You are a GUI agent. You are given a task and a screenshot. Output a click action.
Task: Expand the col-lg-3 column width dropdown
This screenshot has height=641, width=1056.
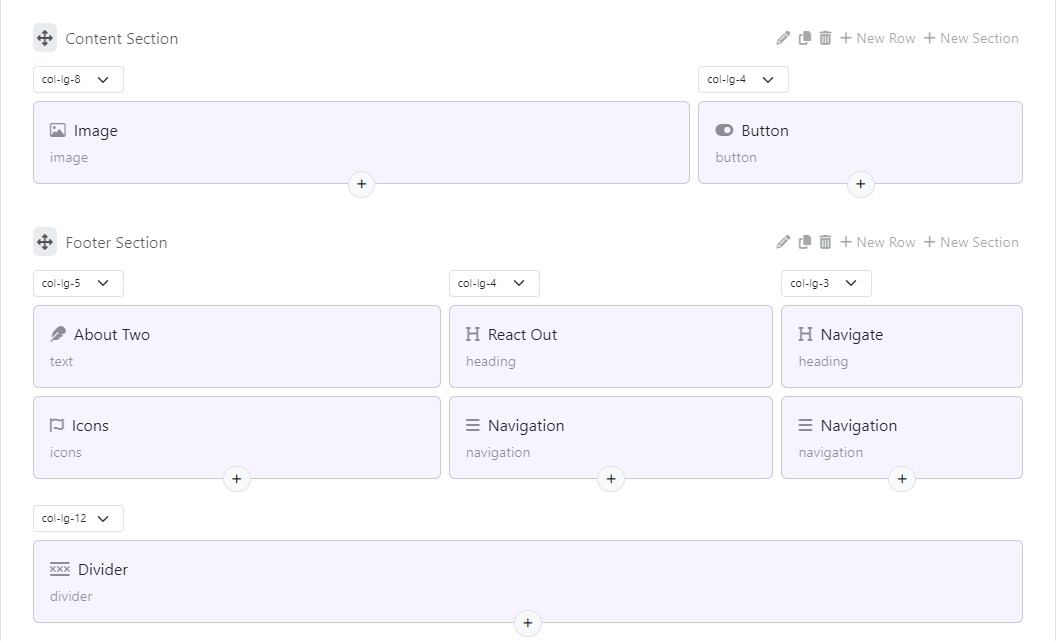[x=826, y=283]
